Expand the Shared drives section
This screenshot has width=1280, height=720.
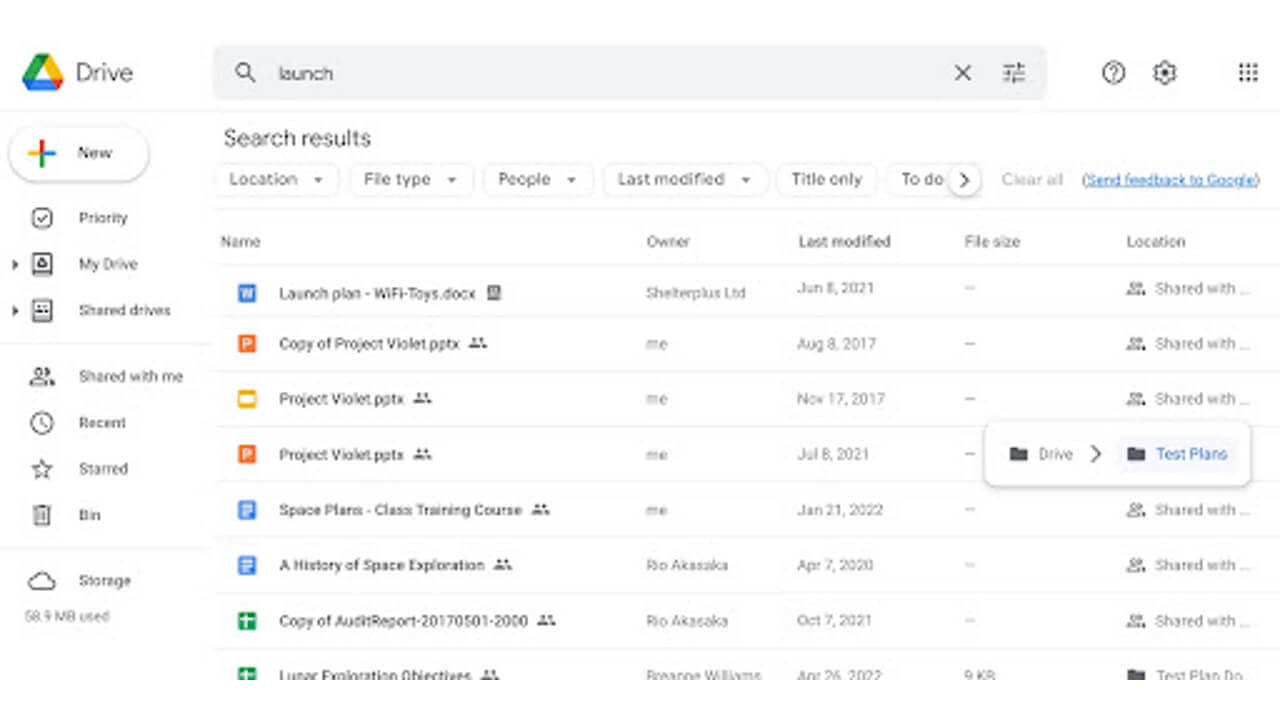(x=14, y=310)
